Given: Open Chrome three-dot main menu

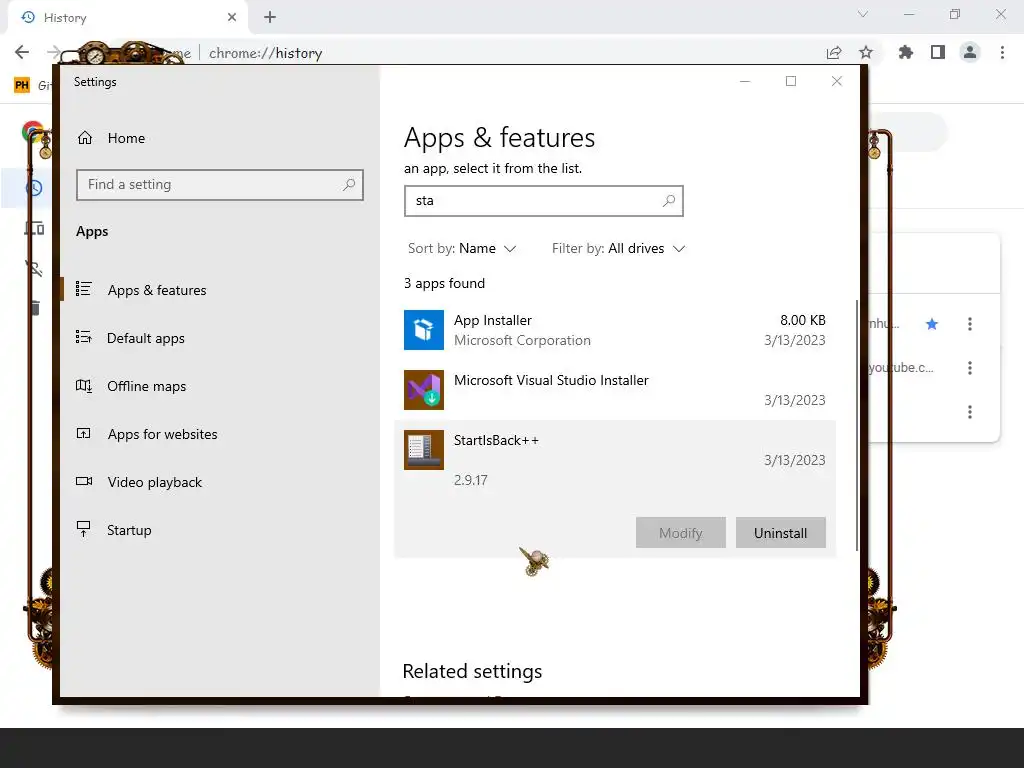Looking at the screenshot, I should tap(1002, 52).
